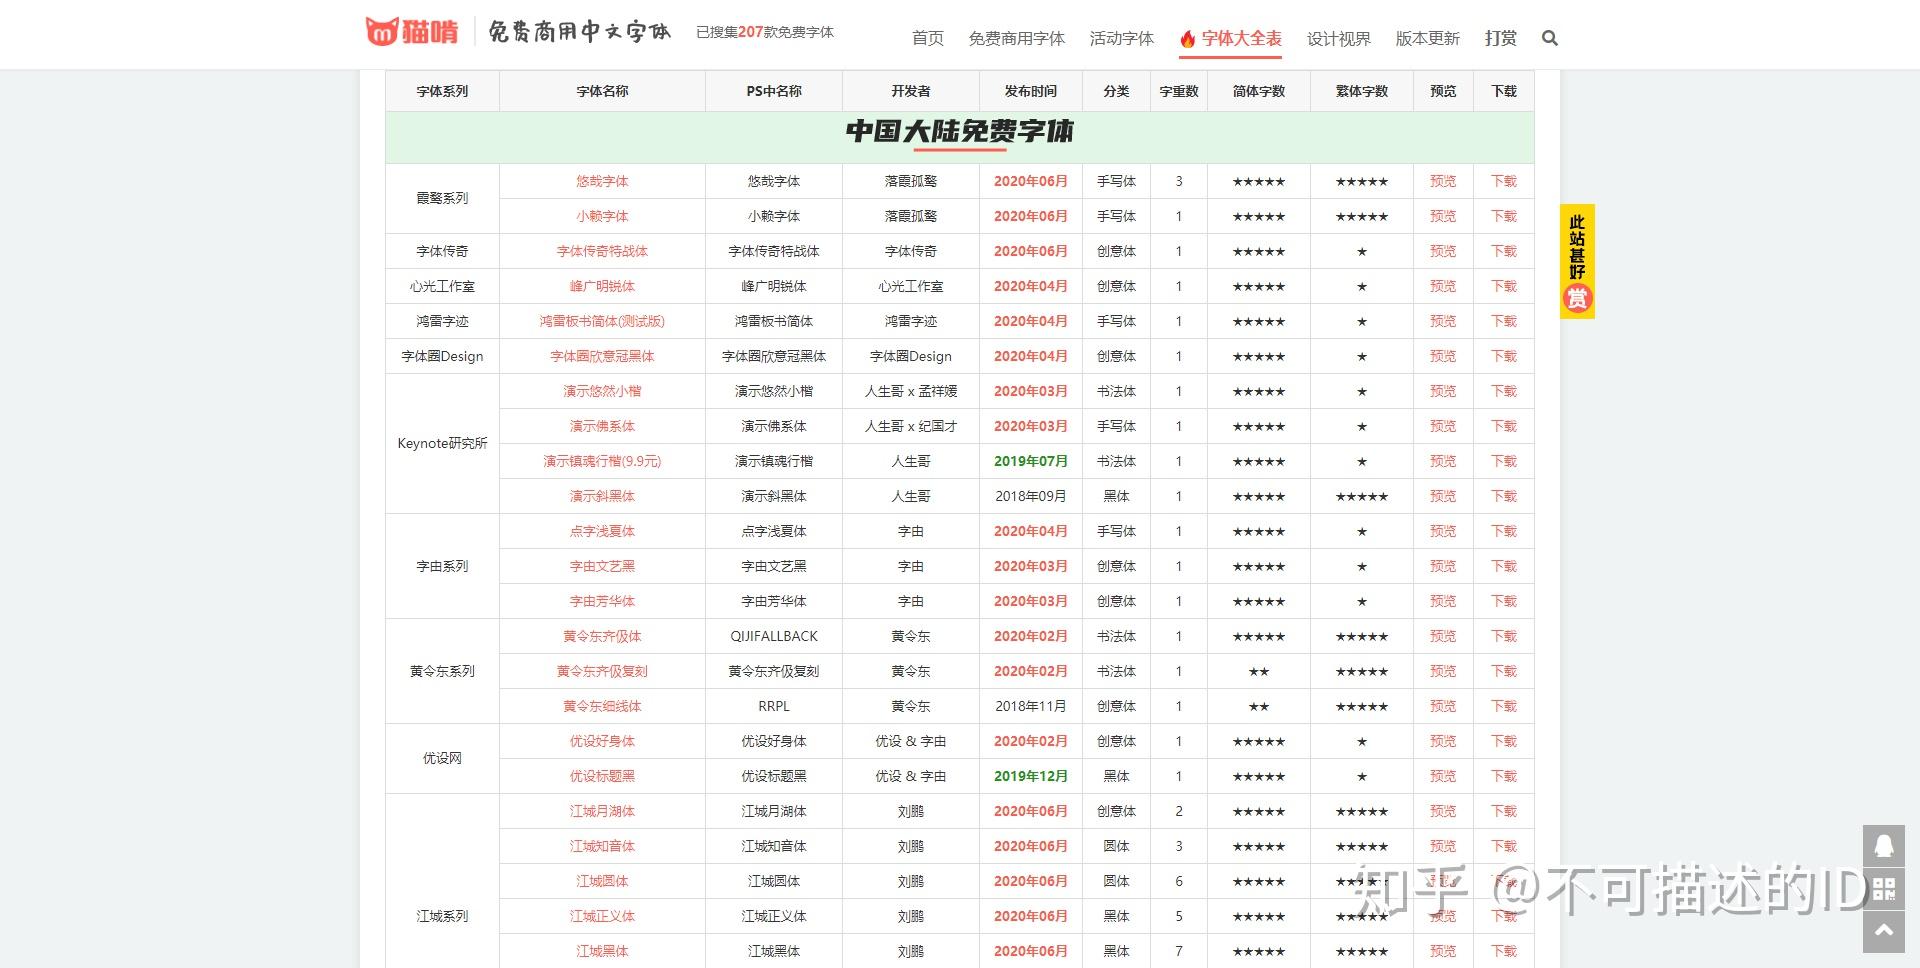Click the 开发者 column header
Viewport: 1920px width, 968px height.
click(x=911, y=91)
